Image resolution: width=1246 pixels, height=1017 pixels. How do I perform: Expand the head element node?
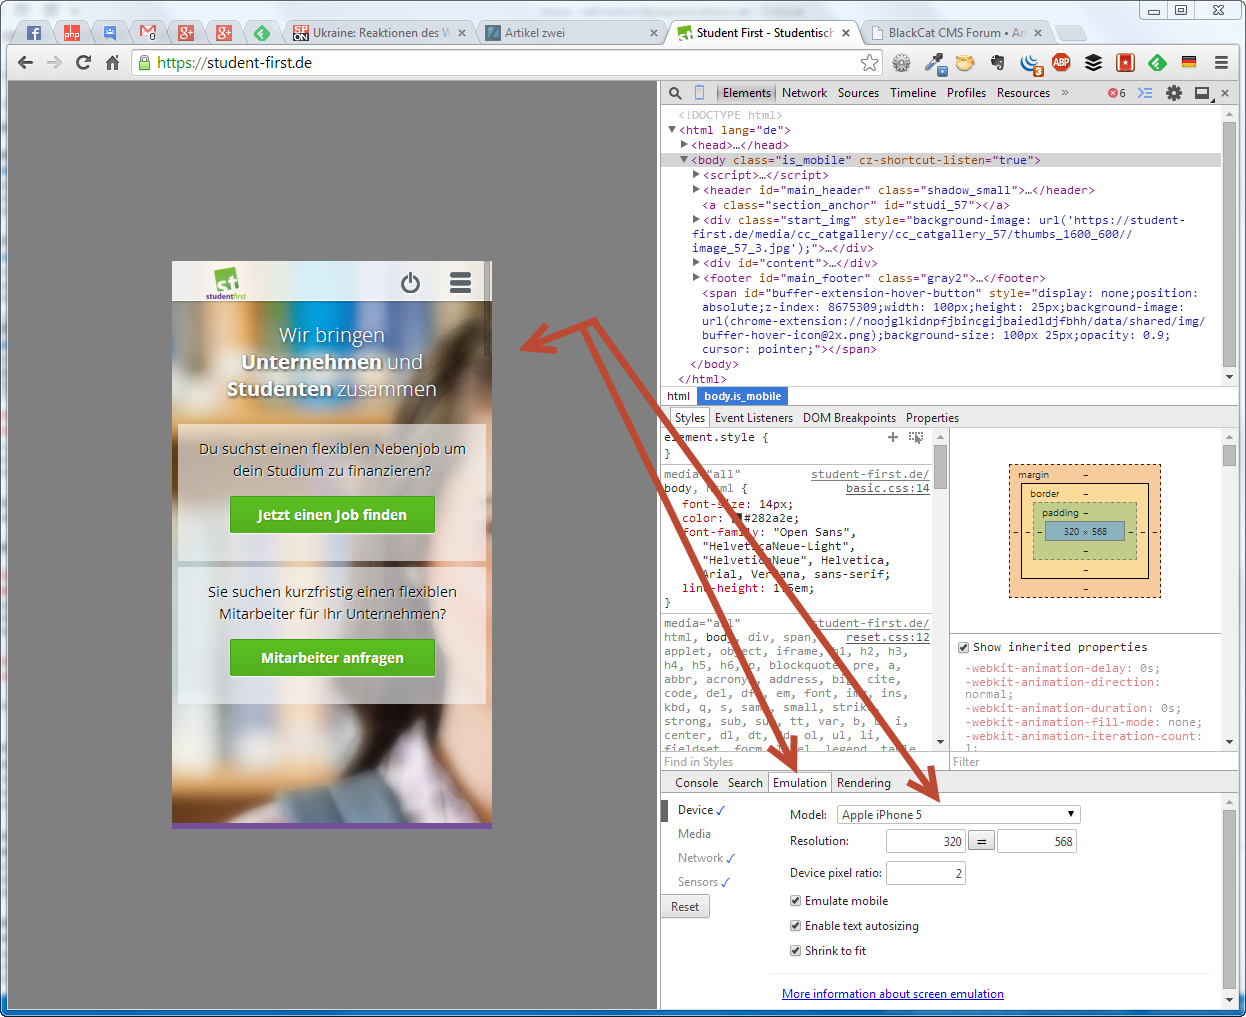tap(685, 145)
